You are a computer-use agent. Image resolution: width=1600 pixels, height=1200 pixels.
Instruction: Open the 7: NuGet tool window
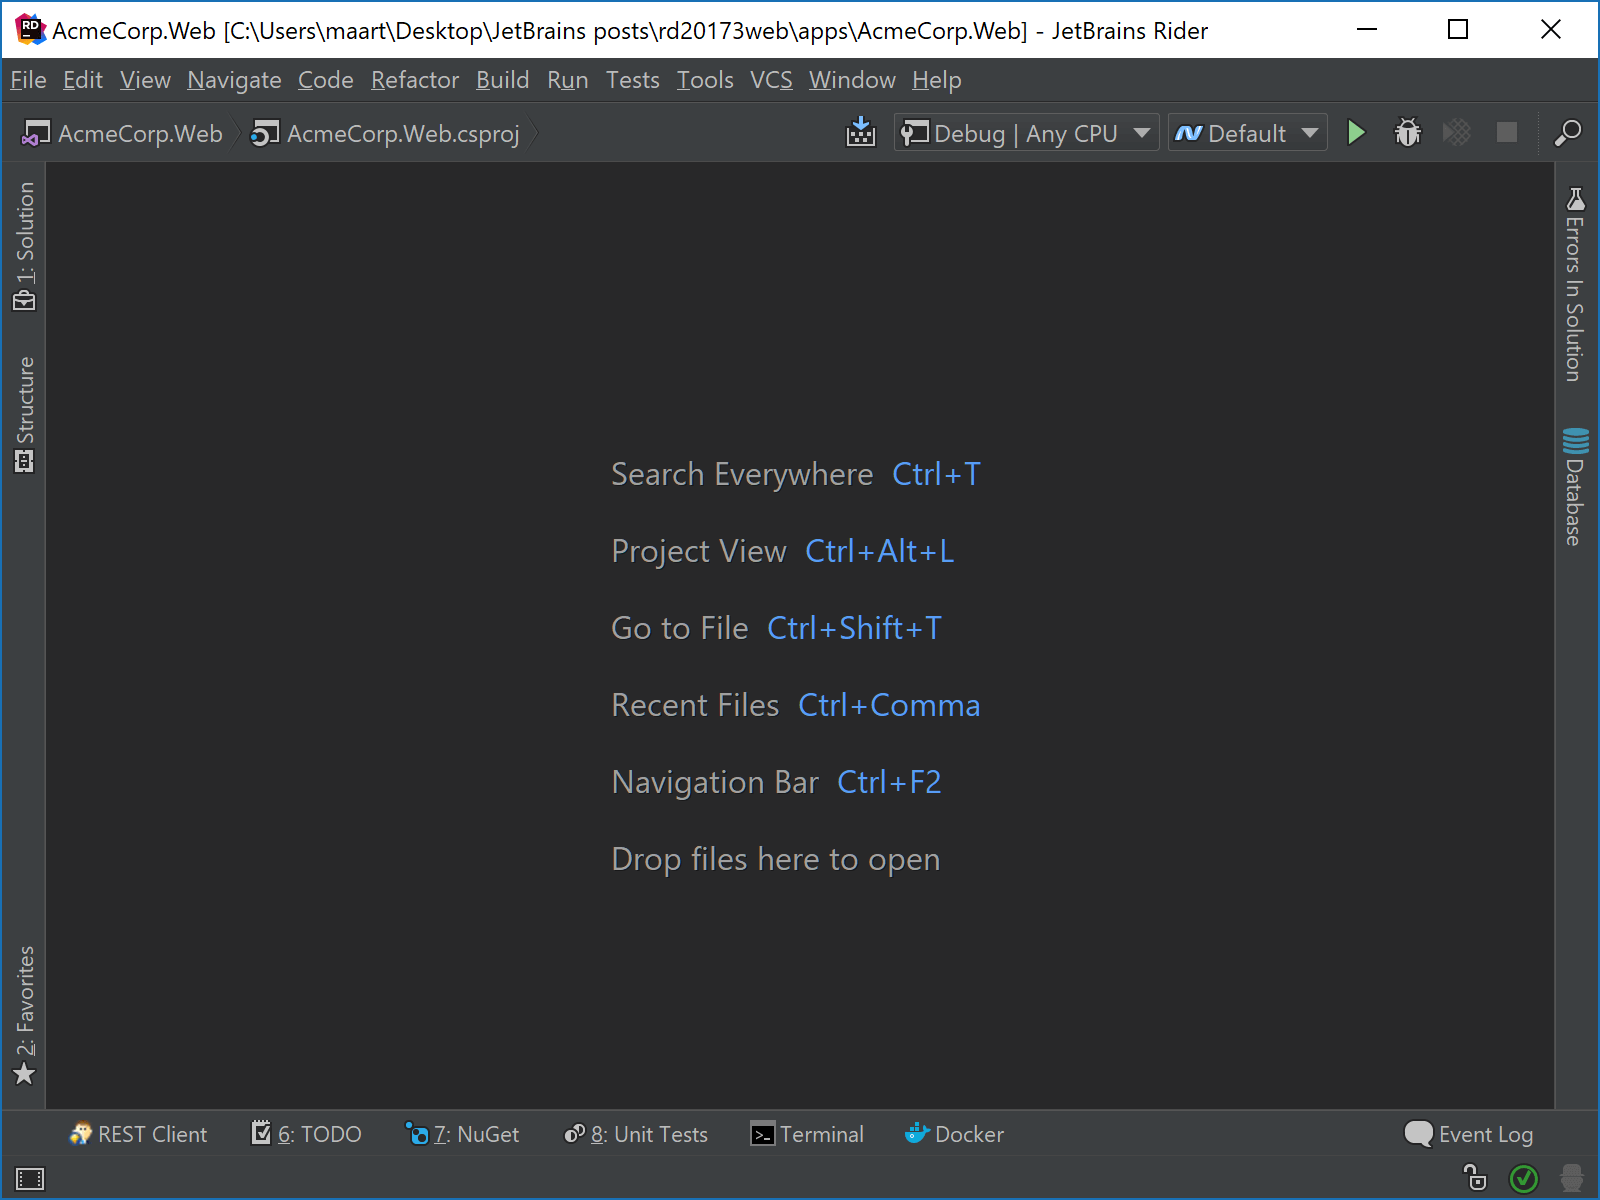pos(462,1134)
